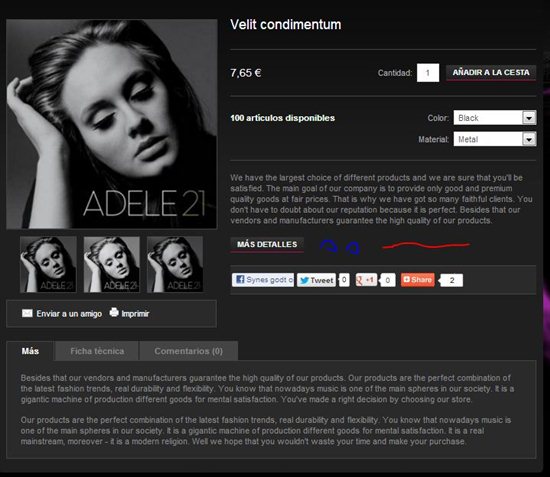
Task: Click the Twitter Tweet button
Action: coord(316,280)
